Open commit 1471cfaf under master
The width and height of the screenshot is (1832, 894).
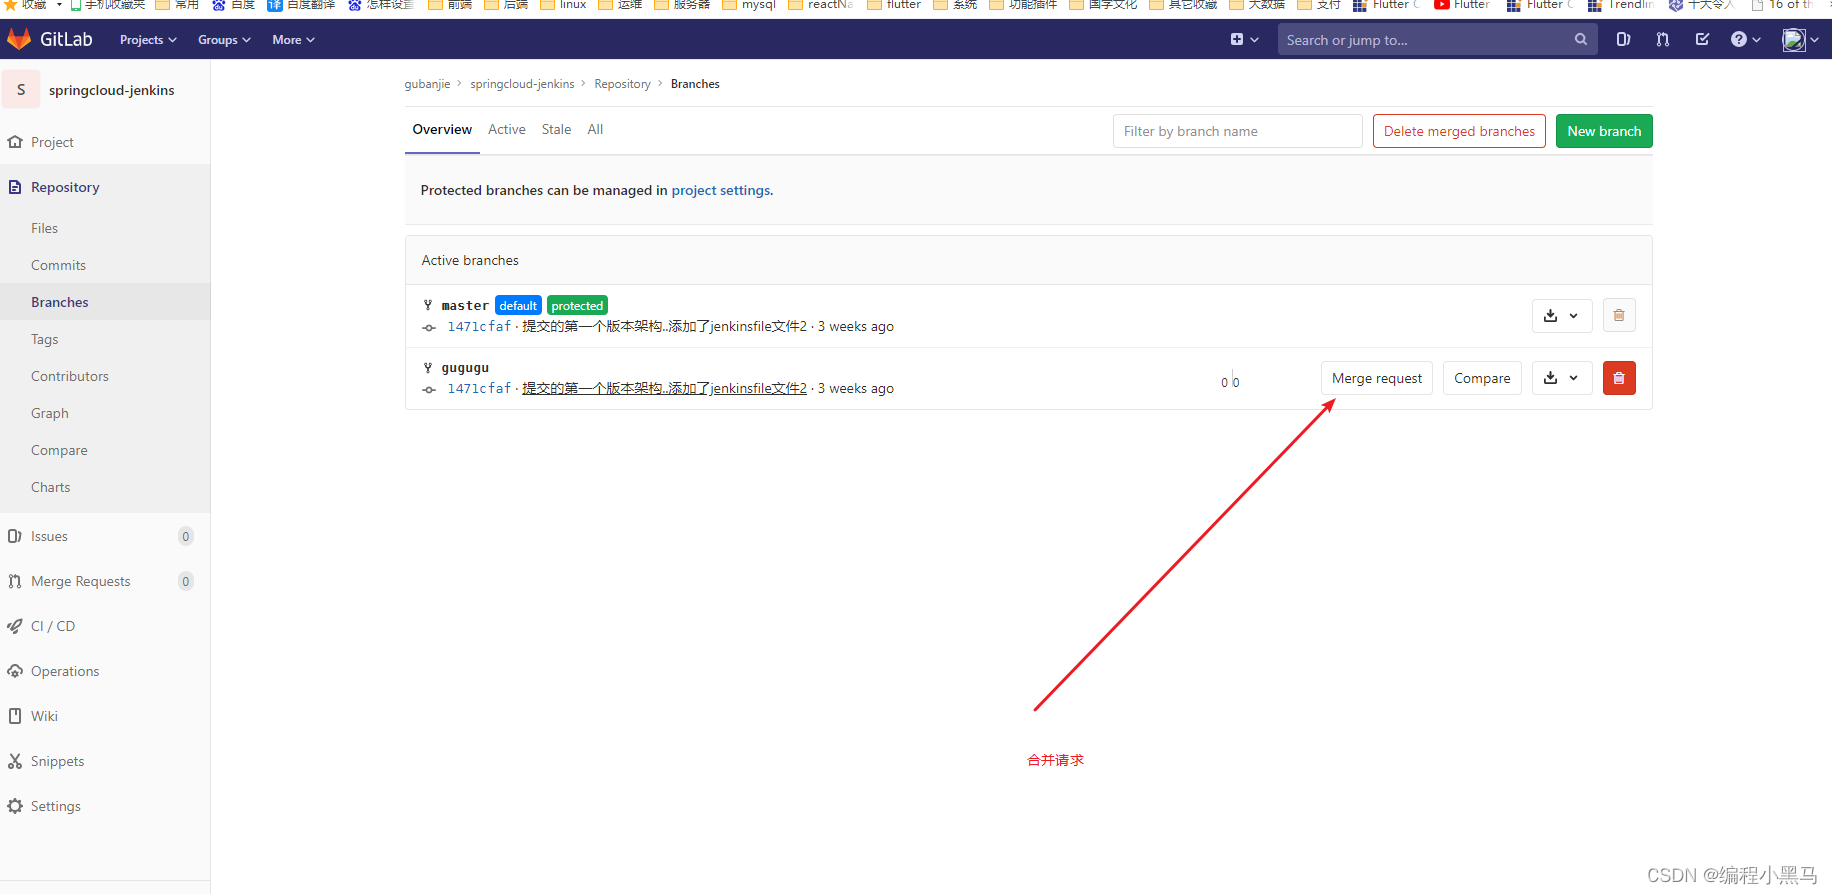tap(479, 327)
